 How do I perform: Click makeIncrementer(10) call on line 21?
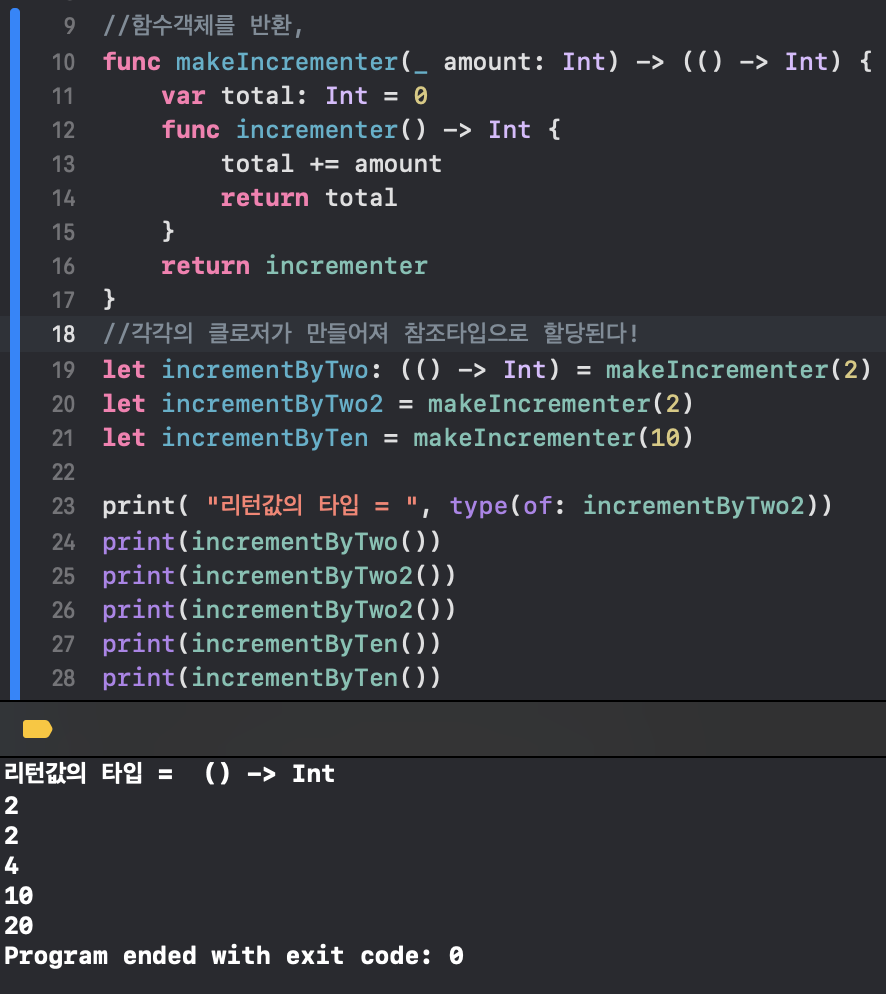[553, 438]
